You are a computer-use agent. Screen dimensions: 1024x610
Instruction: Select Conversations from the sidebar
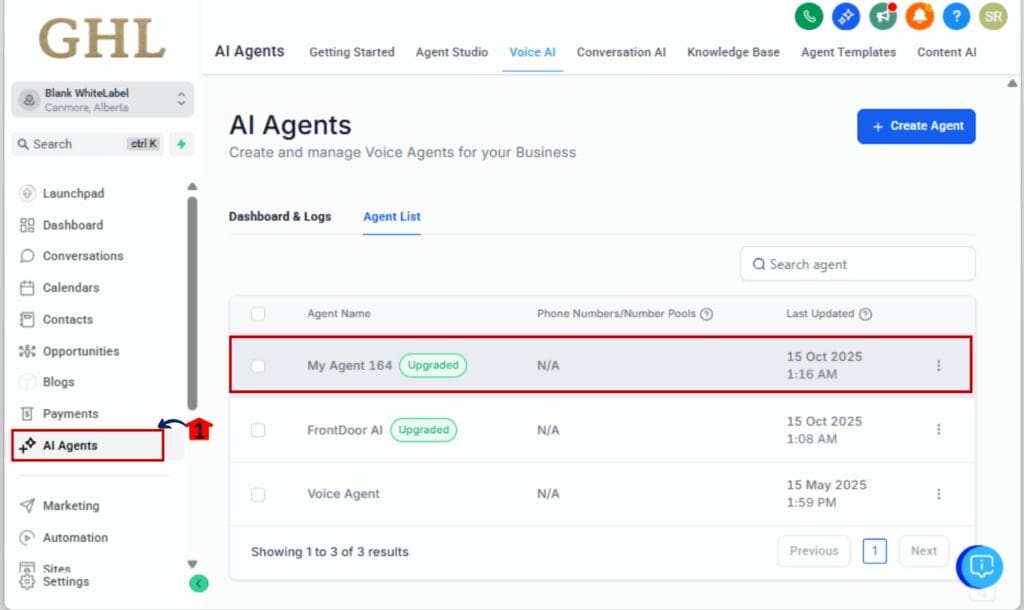(x=82, y=256)
